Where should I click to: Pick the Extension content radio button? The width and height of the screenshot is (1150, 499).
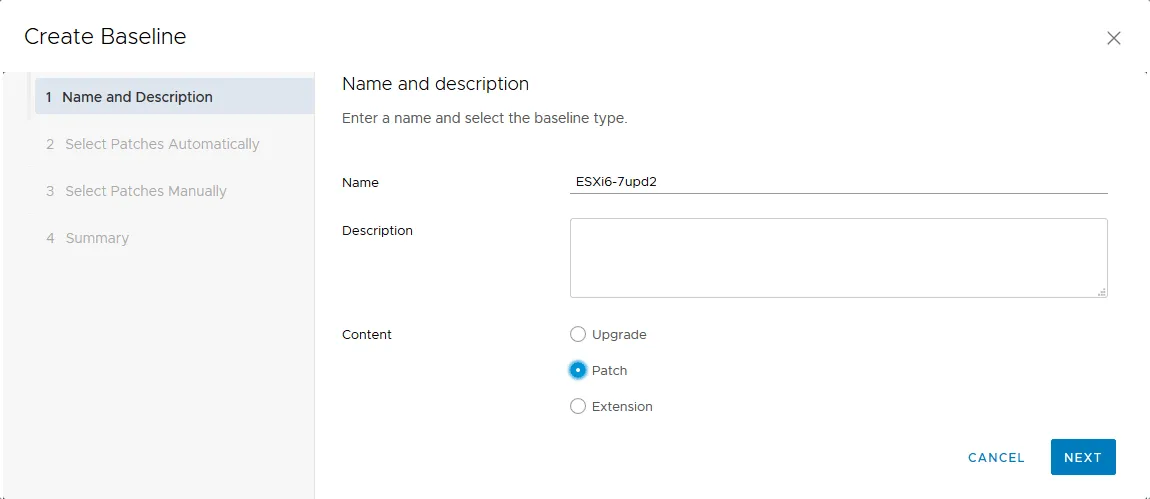(578, 406)
